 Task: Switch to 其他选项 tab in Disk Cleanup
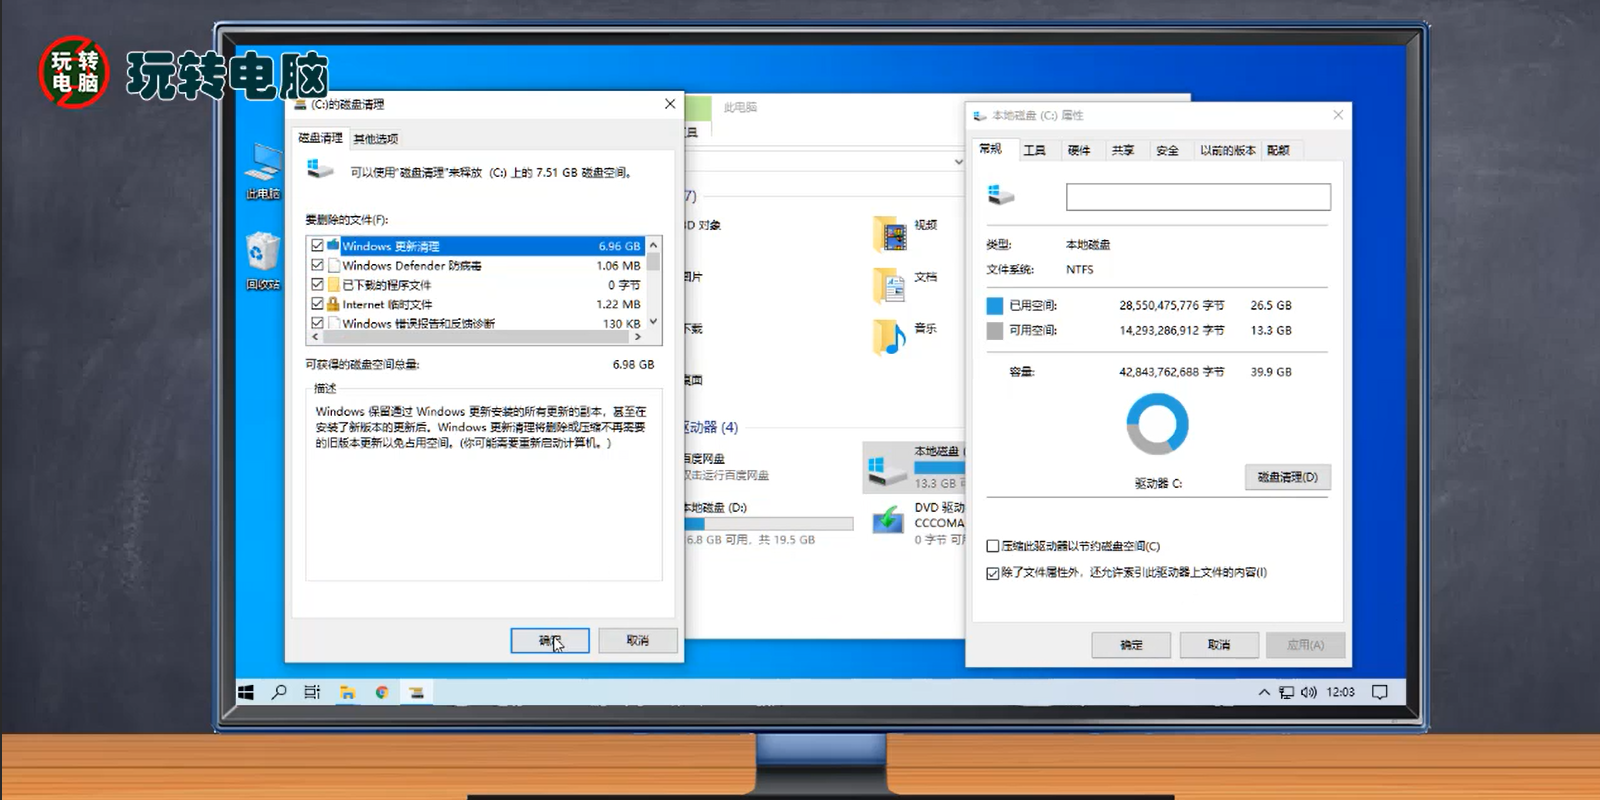pyautogui.click(x=376, y=139)
